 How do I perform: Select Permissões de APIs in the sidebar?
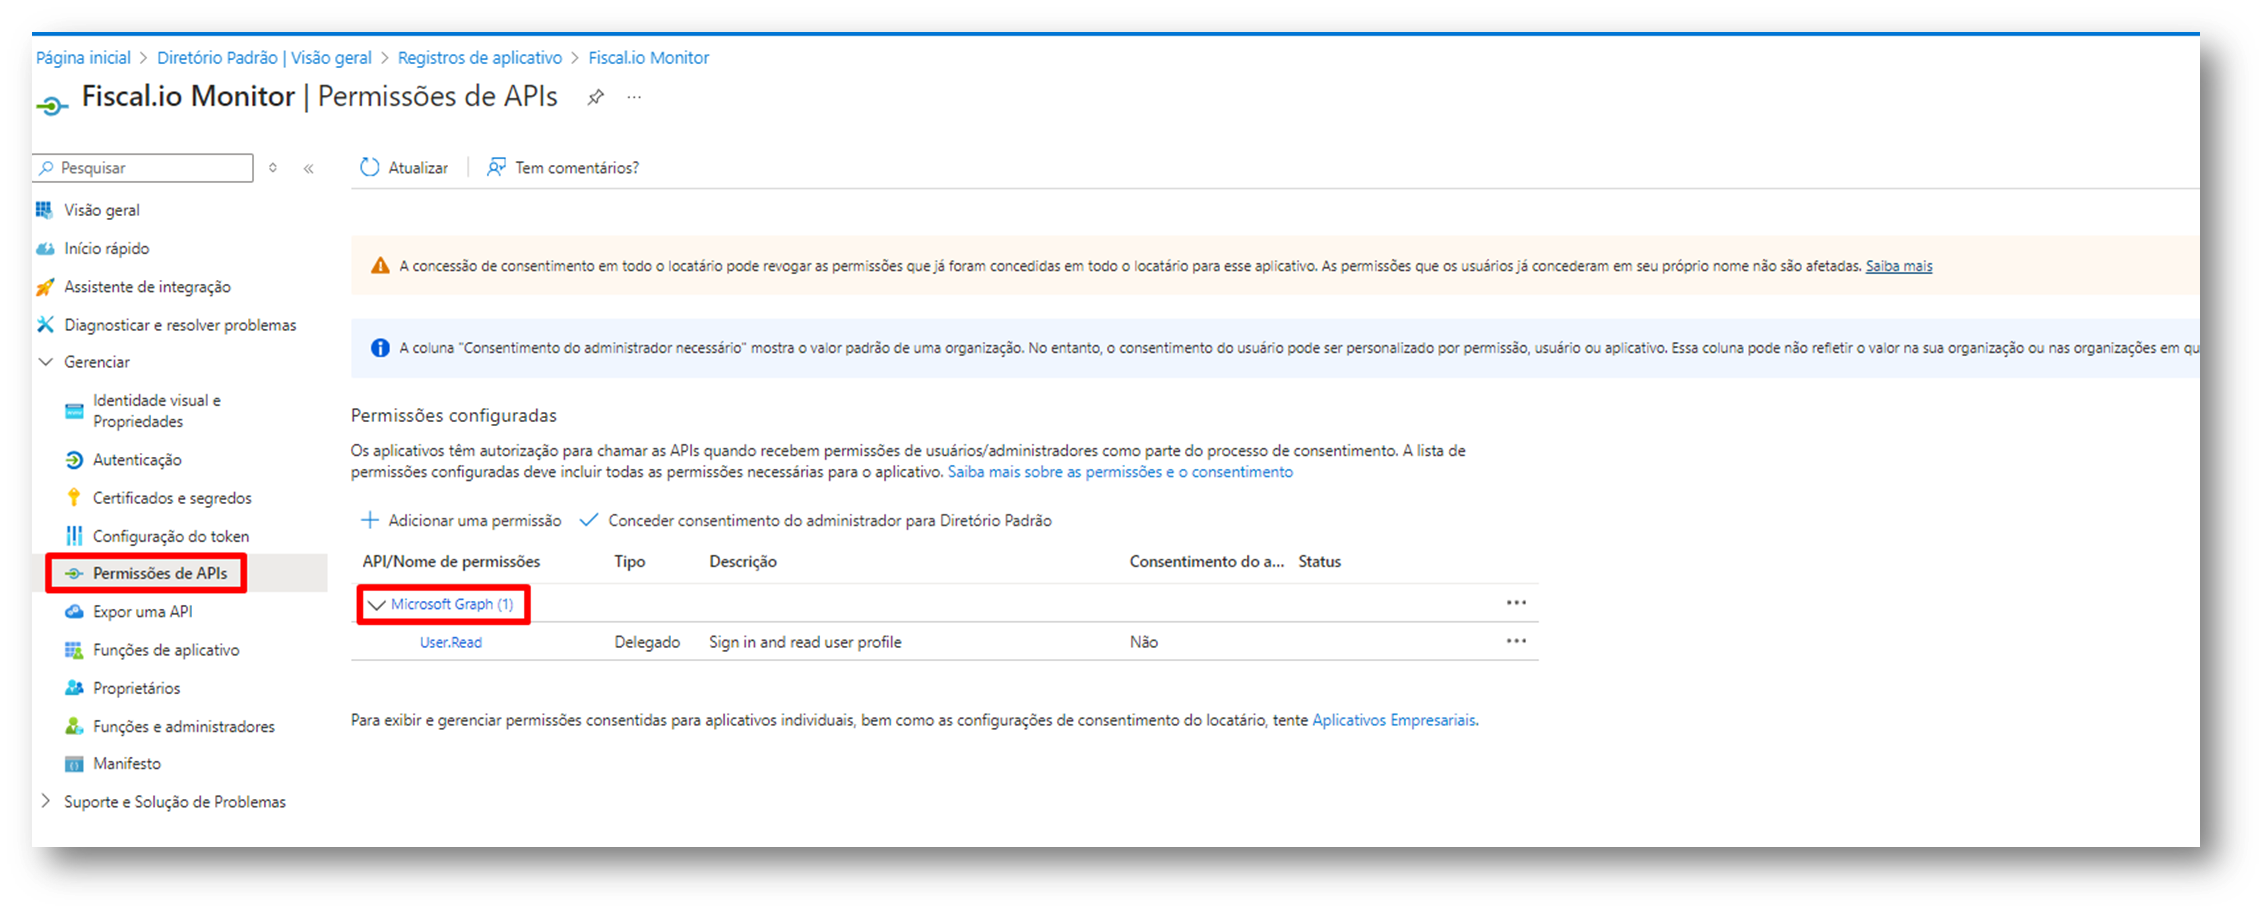point(160,573)
